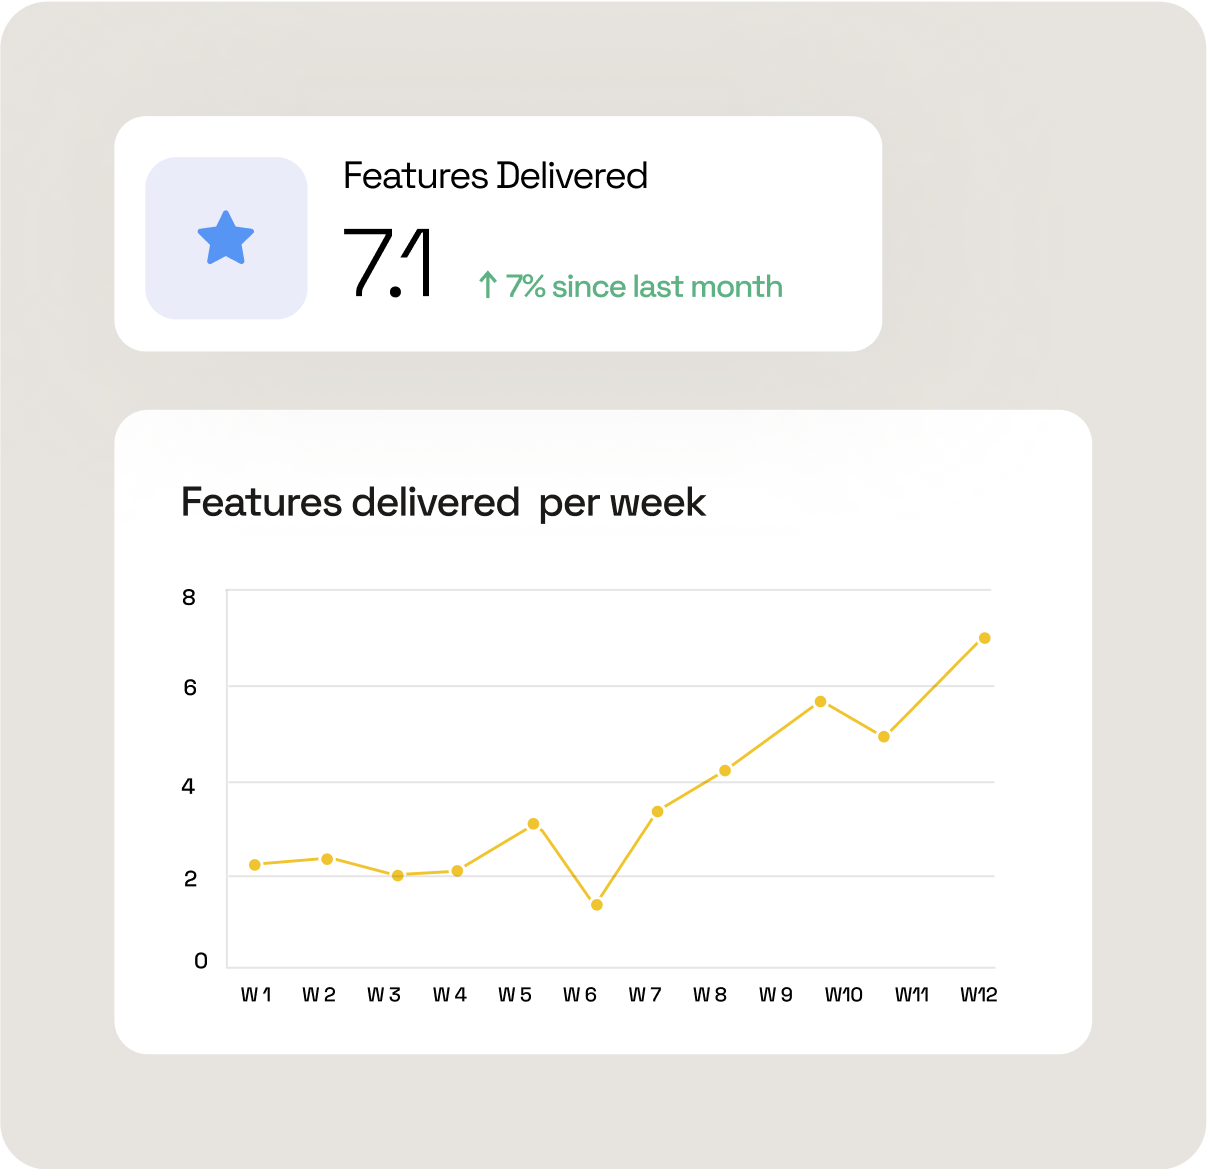The height and width of the screenshot is (1169, 1207).
Task: Select the W8 data point on chart
Action: click(725, 771)
